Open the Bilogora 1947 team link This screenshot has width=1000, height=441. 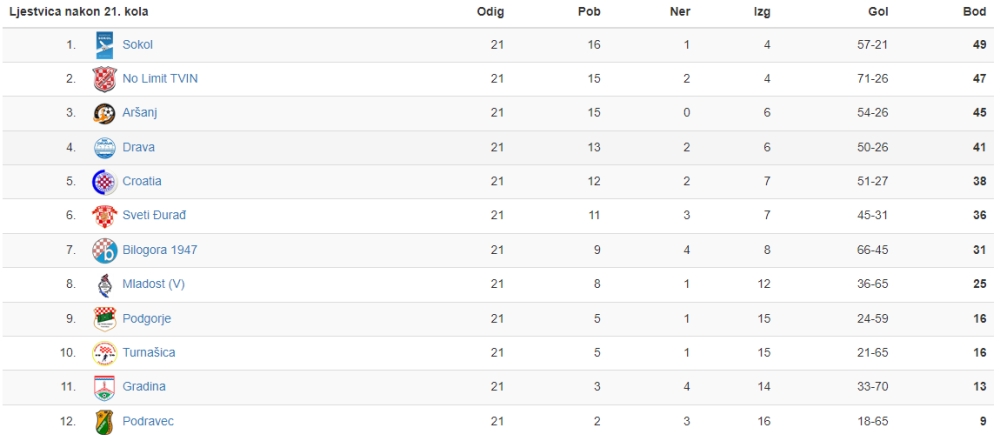[x=160, y=250]
